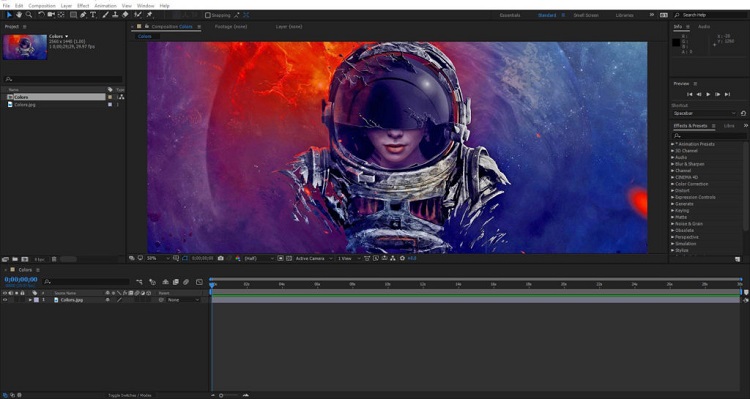Open the Effect menu
This screenshot has width=750, height=399.
(83, 6)
